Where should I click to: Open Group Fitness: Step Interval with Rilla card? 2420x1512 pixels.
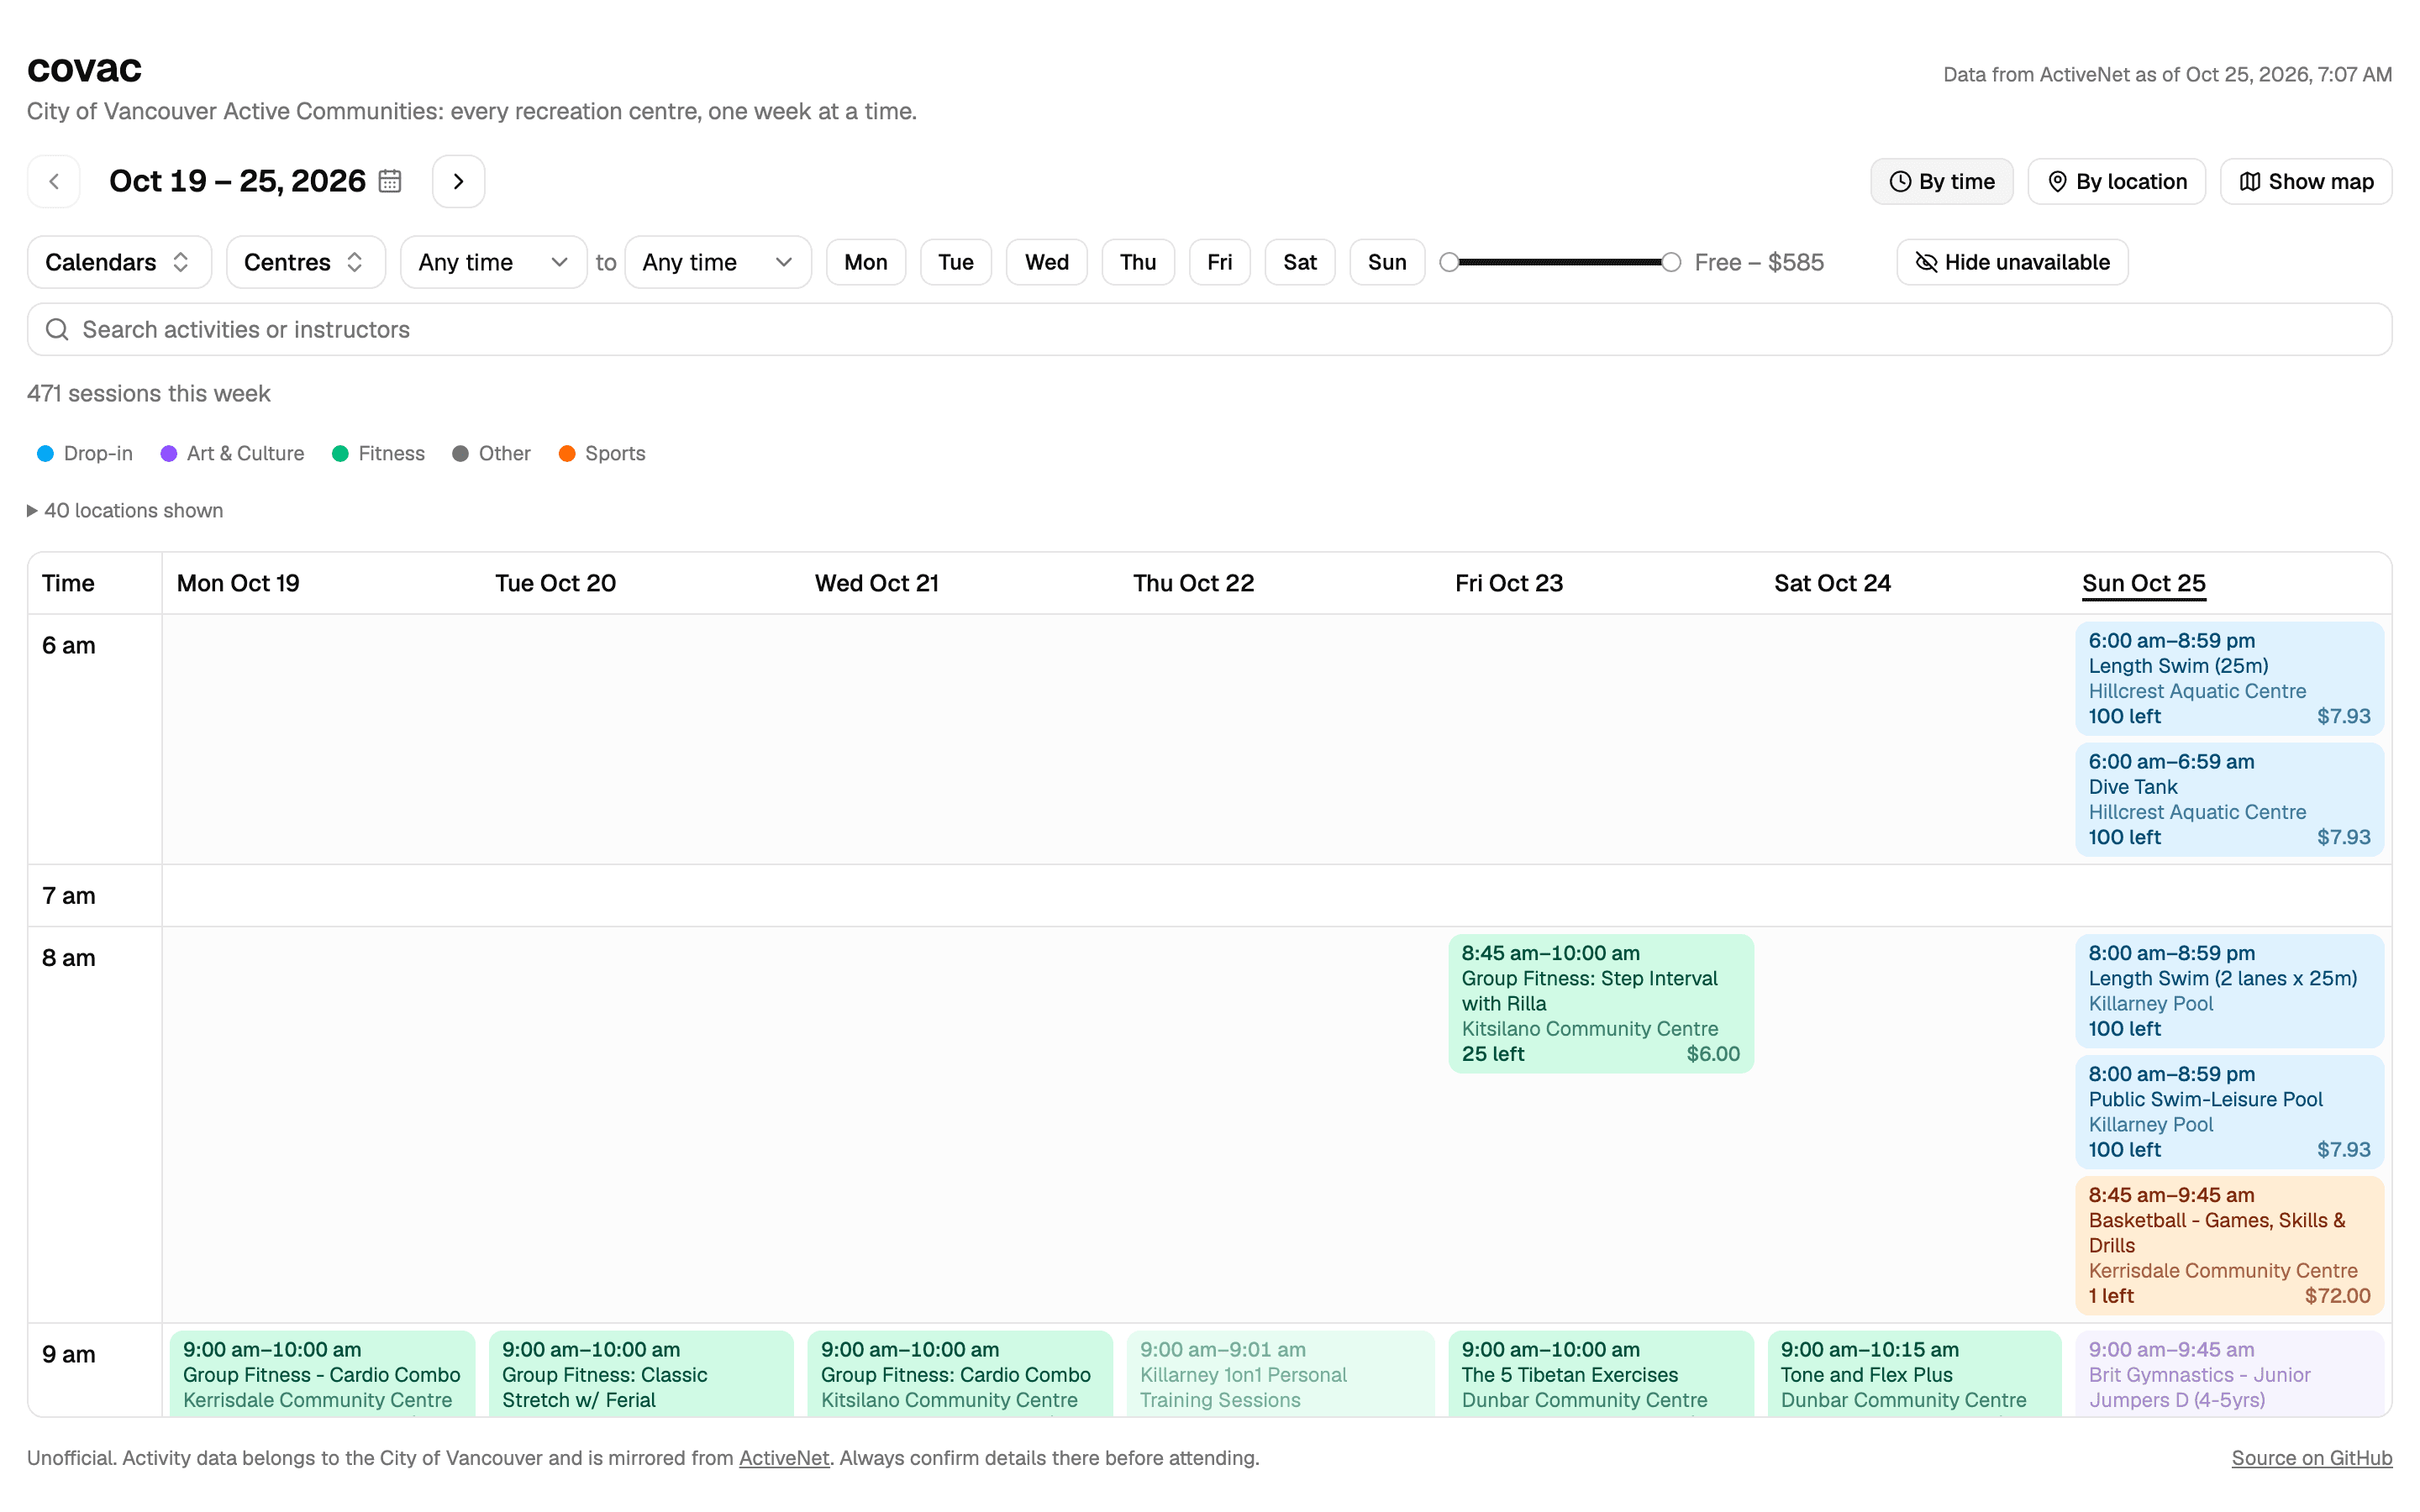[1600, 1003]
